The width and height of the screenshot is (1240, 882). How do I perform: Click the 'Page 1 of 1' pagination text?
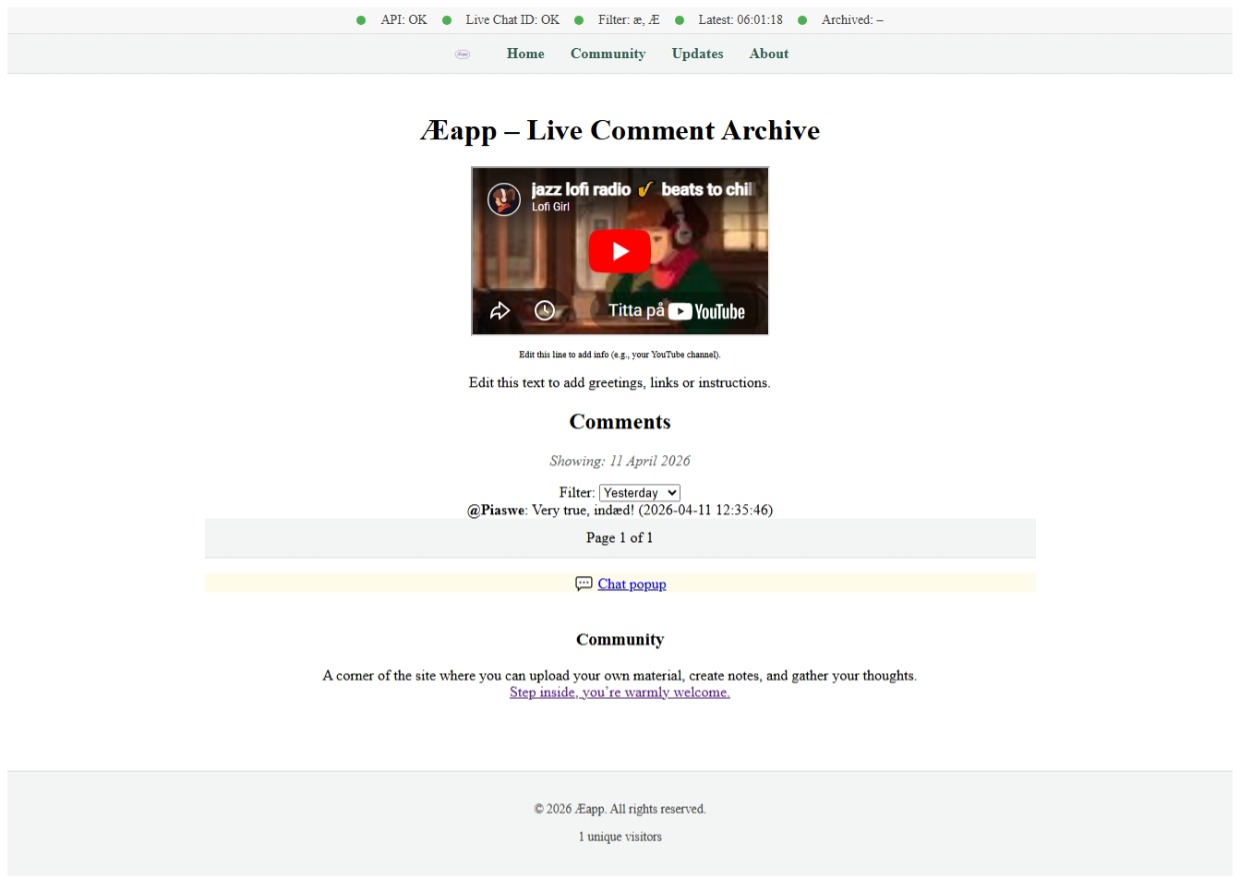(x=620, y=538)
